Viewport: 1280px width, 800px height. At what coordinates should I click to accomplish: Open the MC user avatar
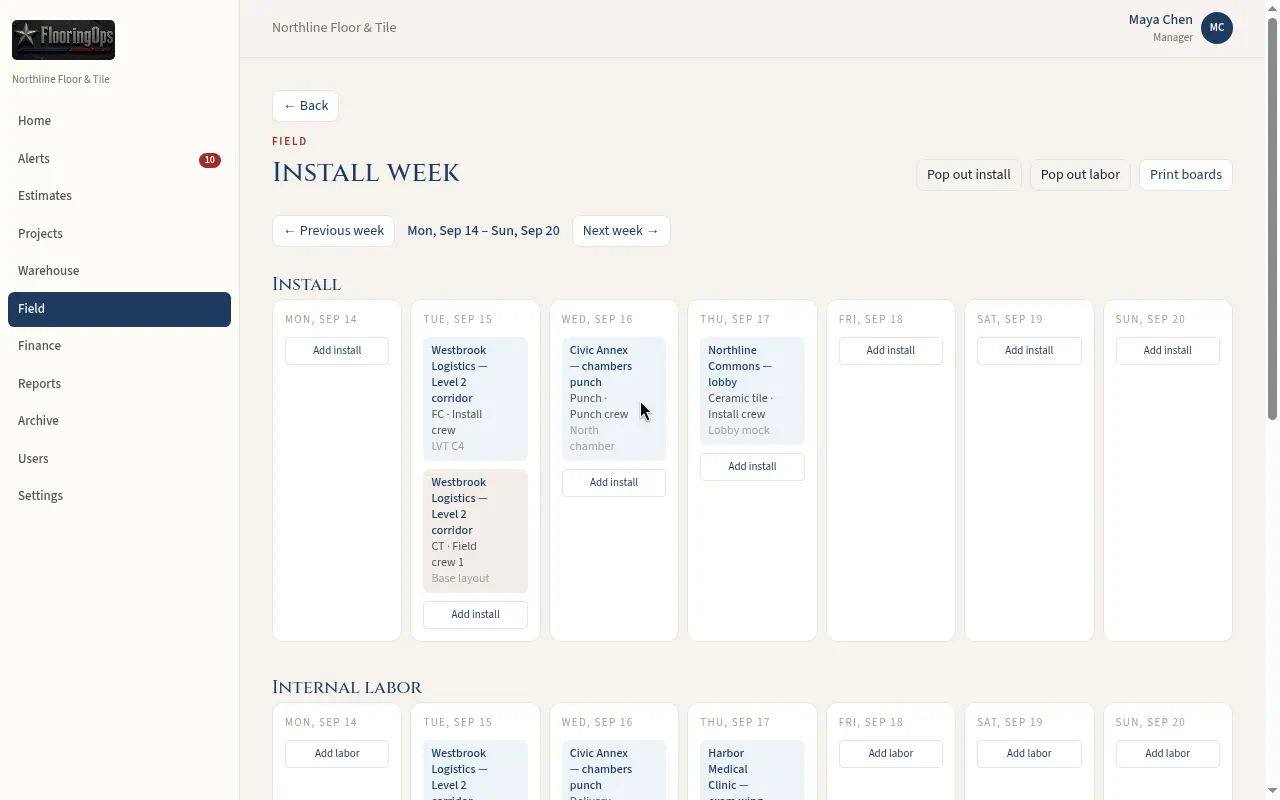[x=1217, y=28]
